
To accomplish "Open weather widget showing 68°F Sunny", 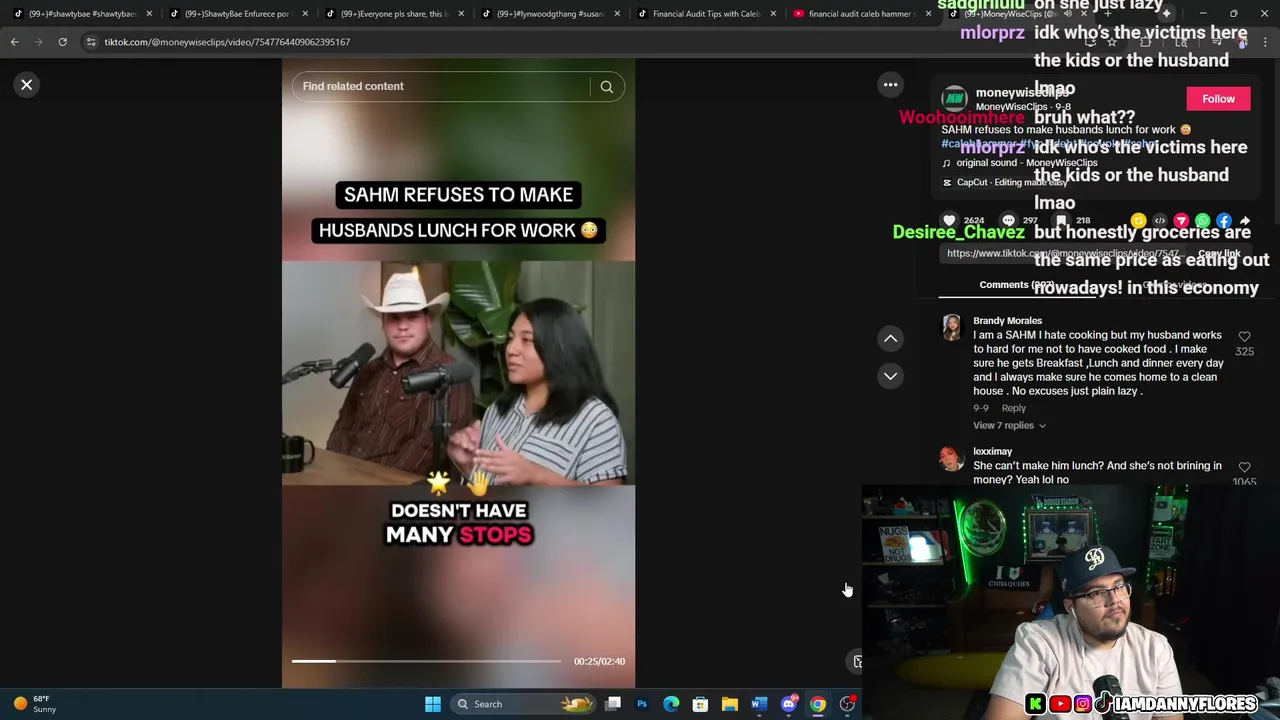I will coord(35,704).
